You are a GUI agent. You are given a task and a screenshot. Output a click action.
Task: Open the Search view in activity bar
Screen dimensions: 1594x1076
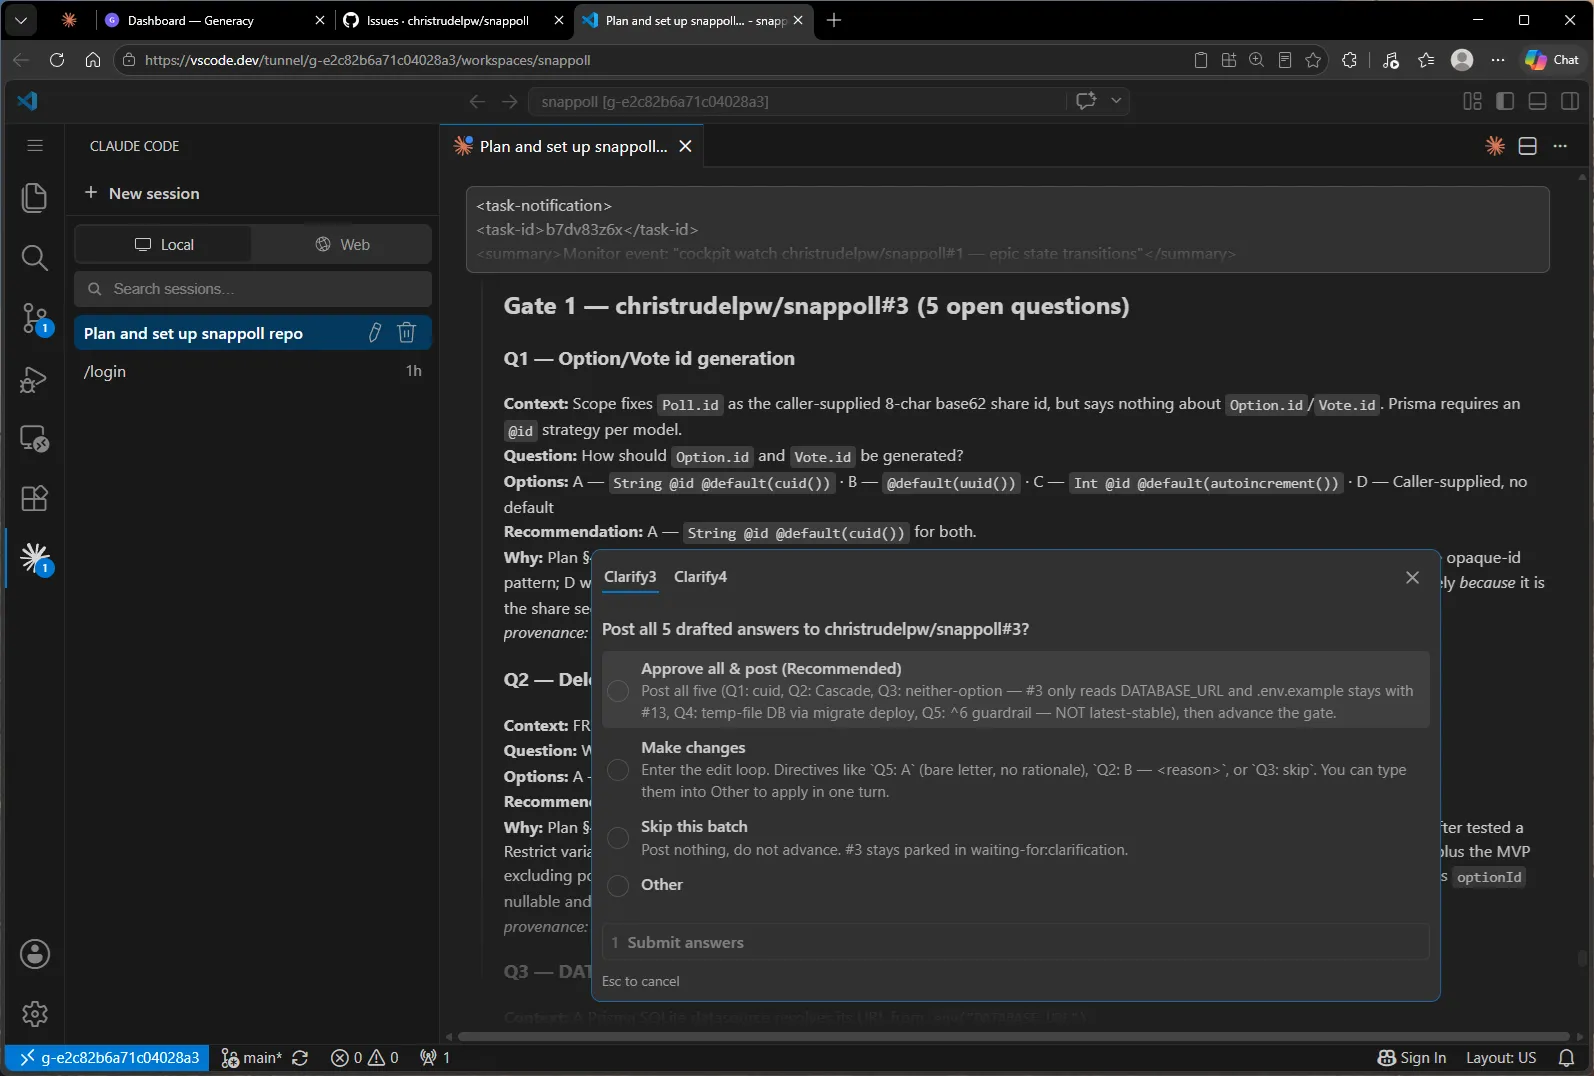(x=34, y=258)
